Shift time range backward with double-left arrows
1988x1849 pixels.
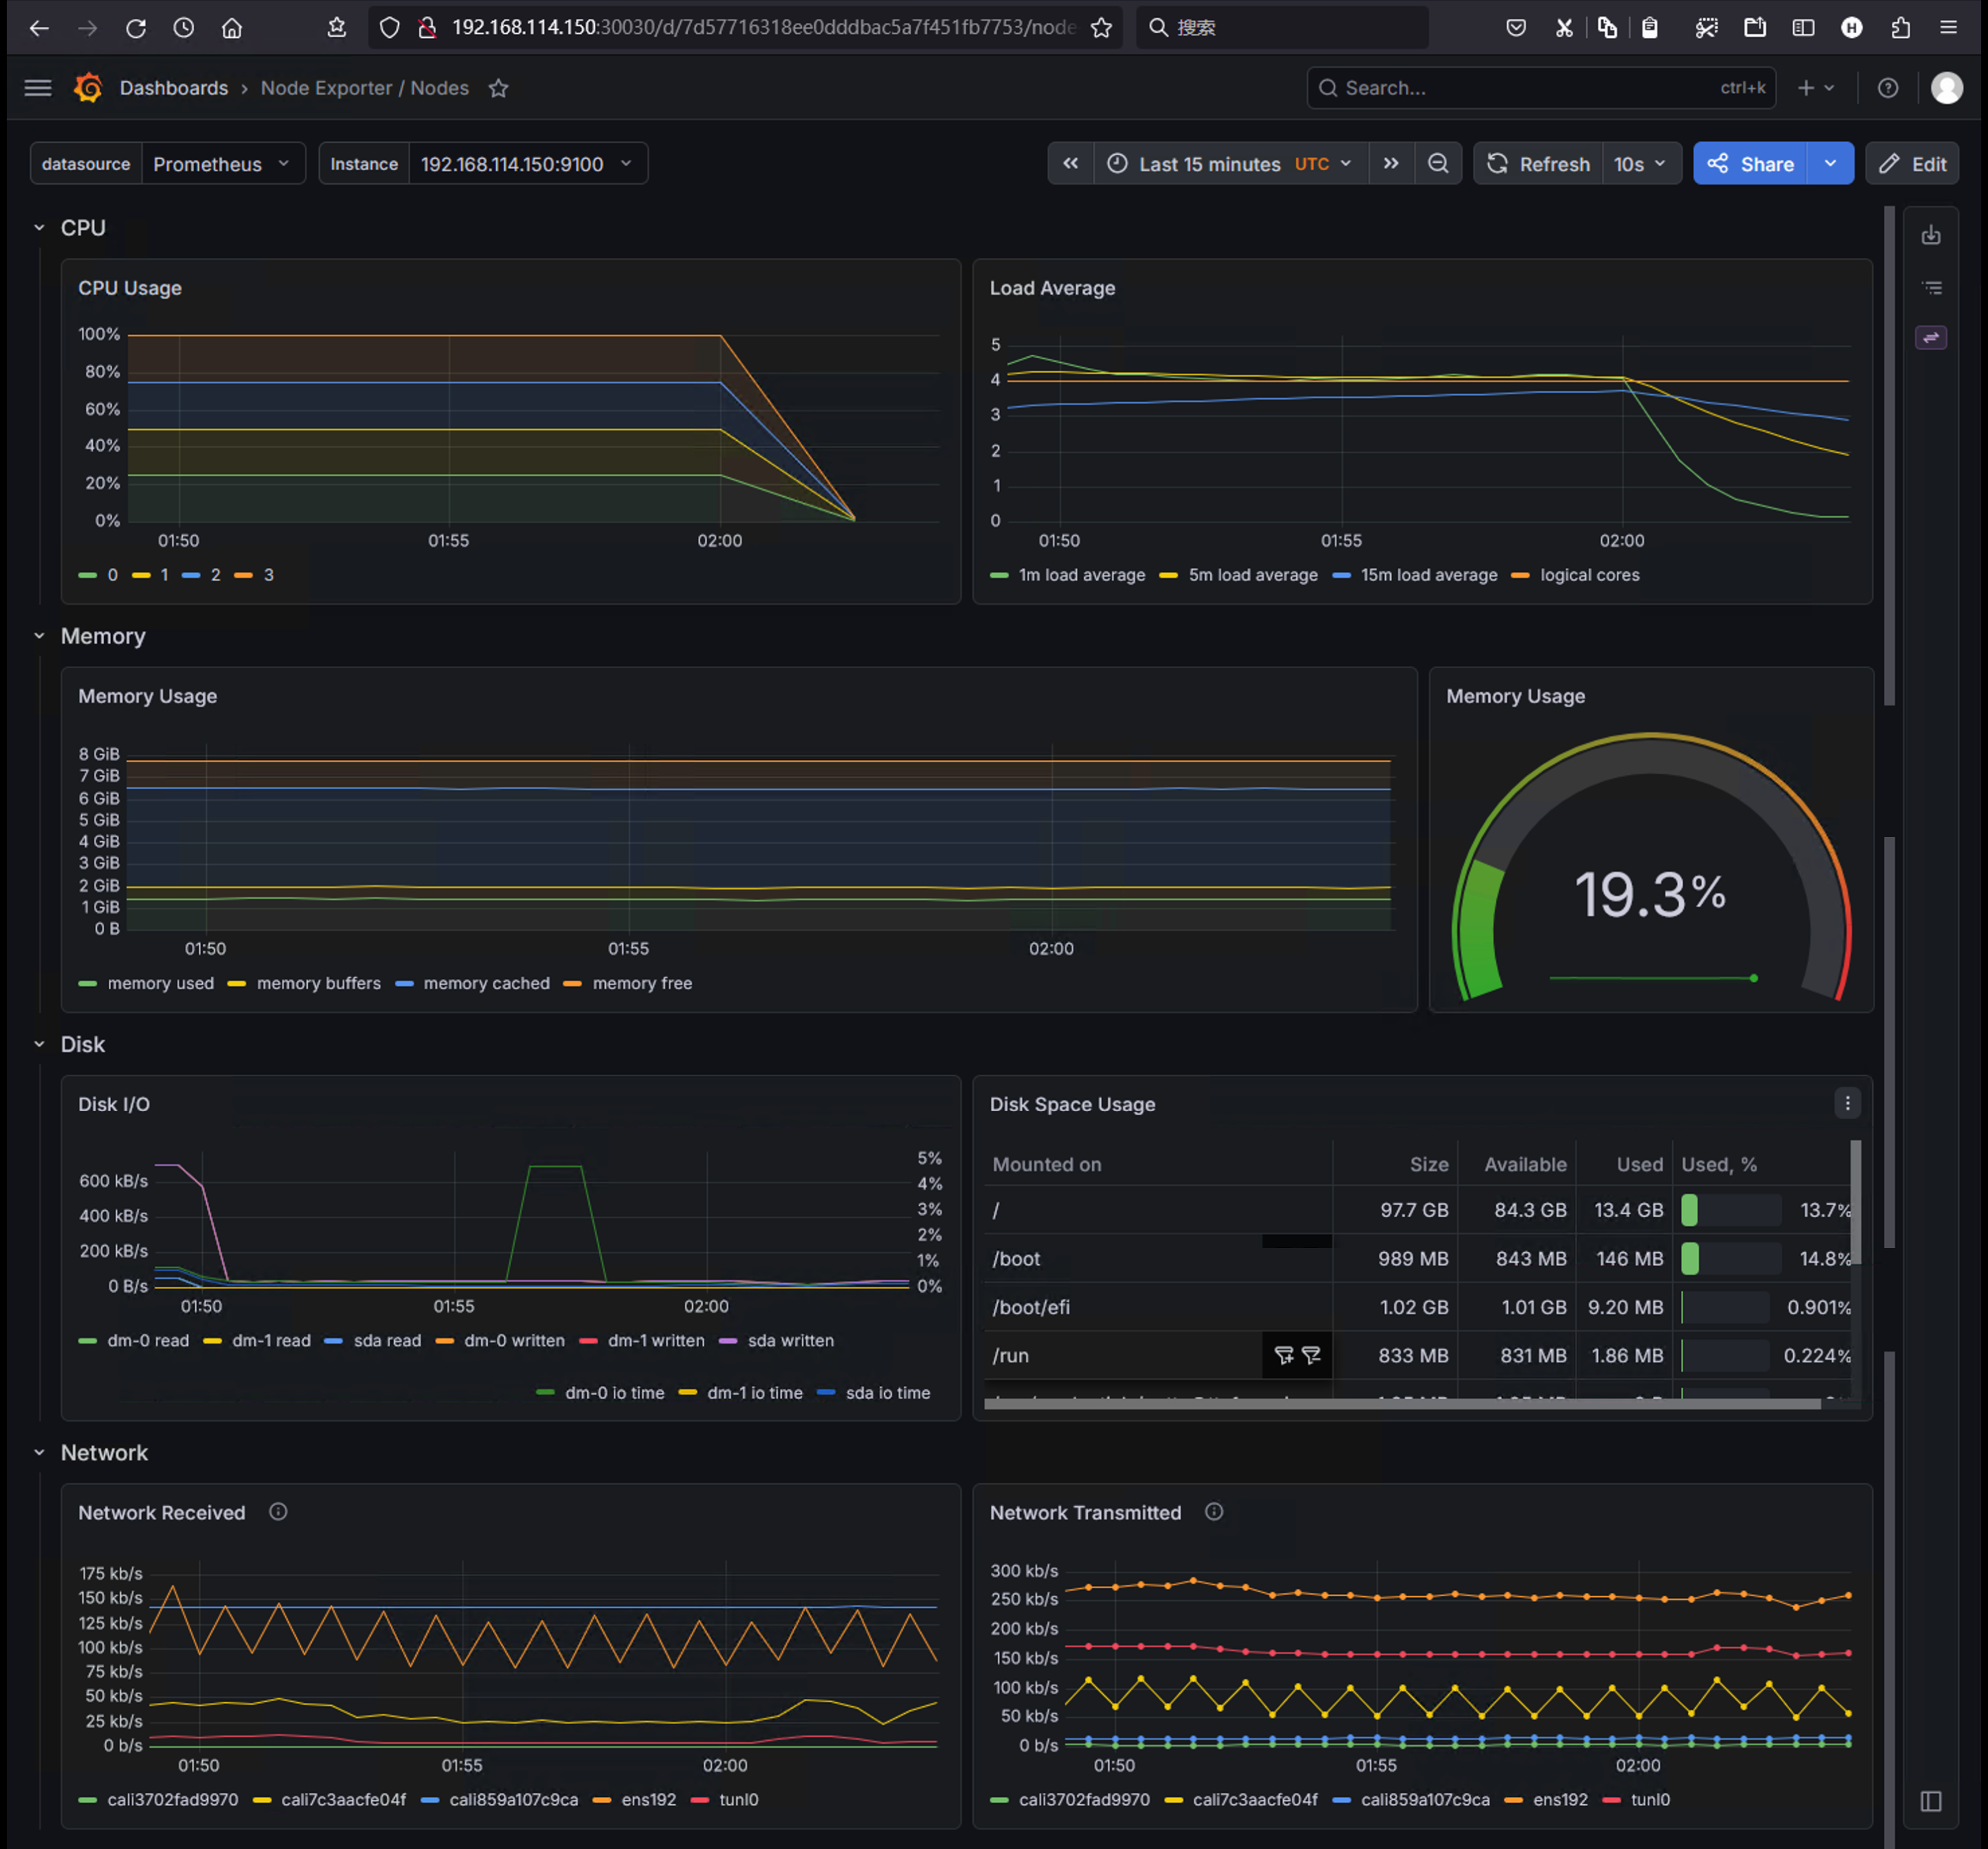pos(1070,164)
